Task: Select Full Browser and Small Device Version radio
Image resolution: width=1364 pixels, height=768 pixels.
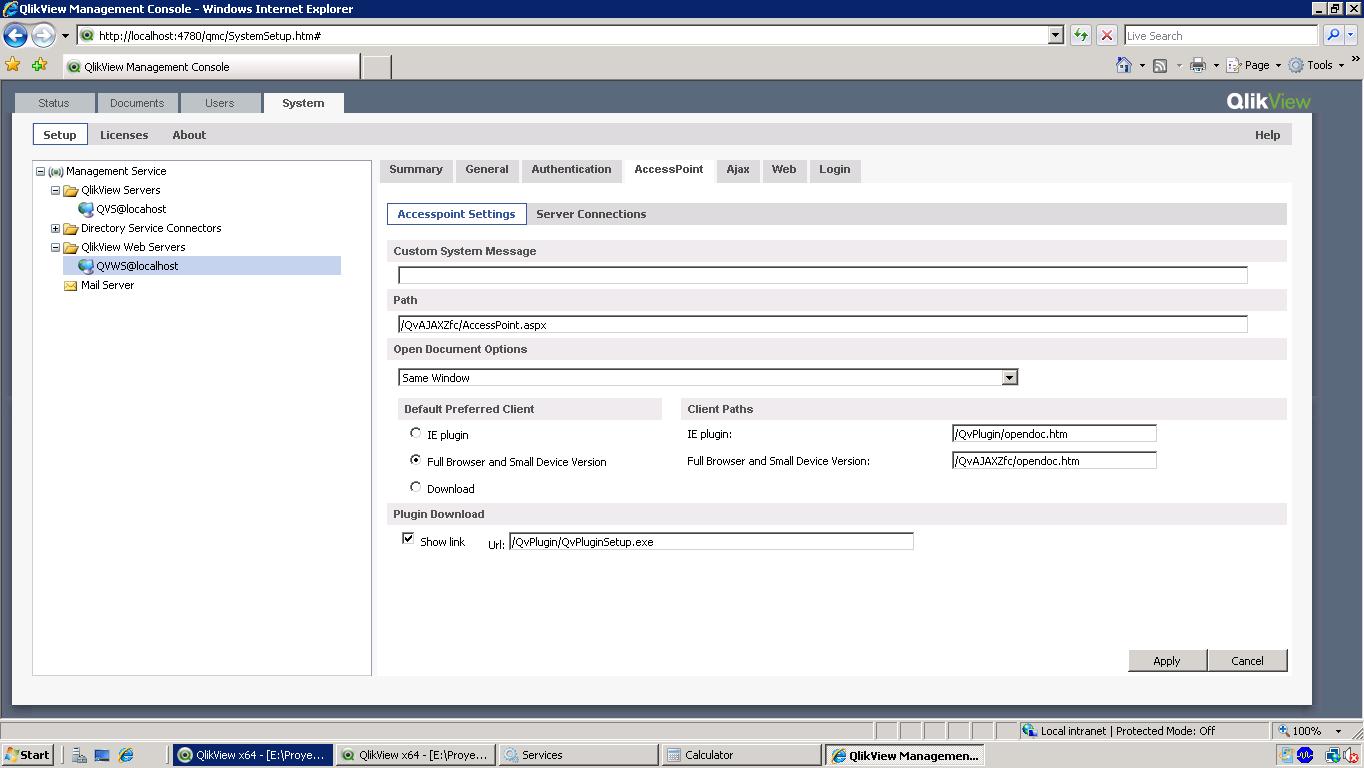Action: [416, 460]
